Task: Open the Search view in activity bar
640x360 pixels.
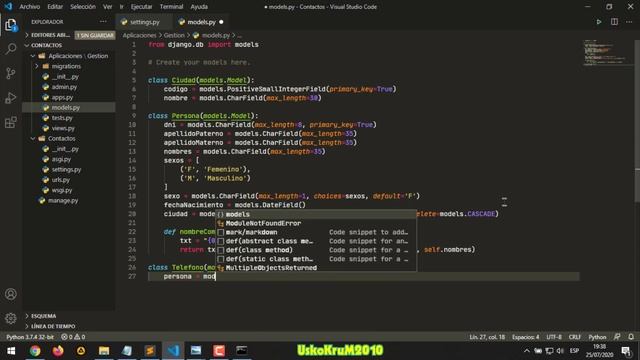Action: click(x=11, y=49)
